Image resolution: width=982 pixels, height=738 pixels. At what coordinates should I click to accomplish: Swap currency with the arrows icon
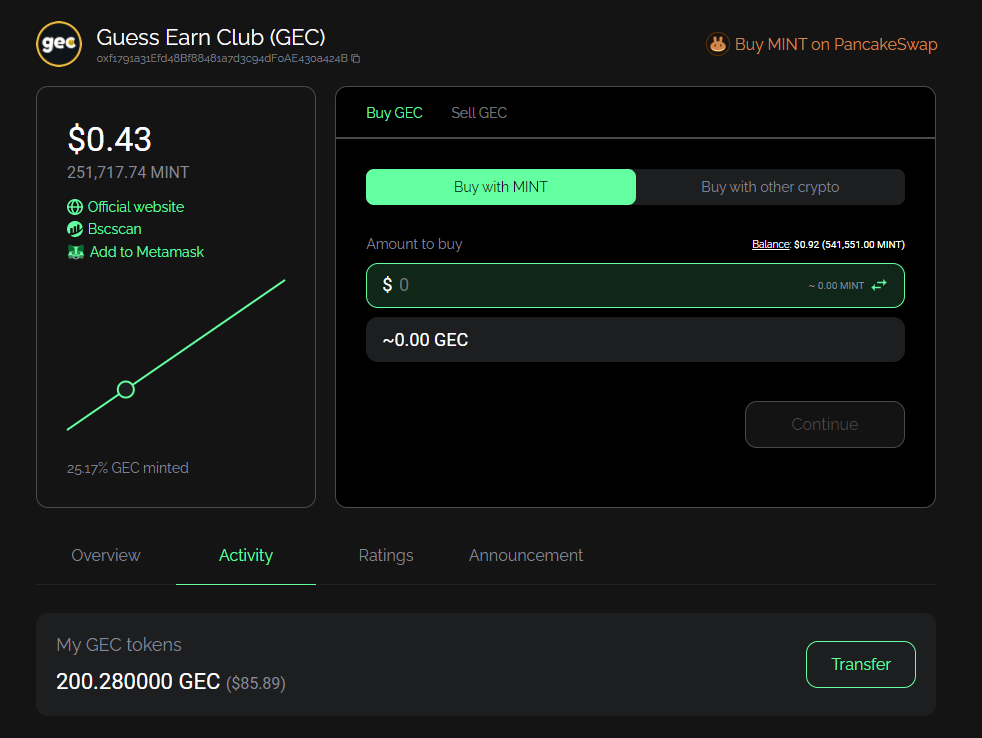click(x=879, y=285)
